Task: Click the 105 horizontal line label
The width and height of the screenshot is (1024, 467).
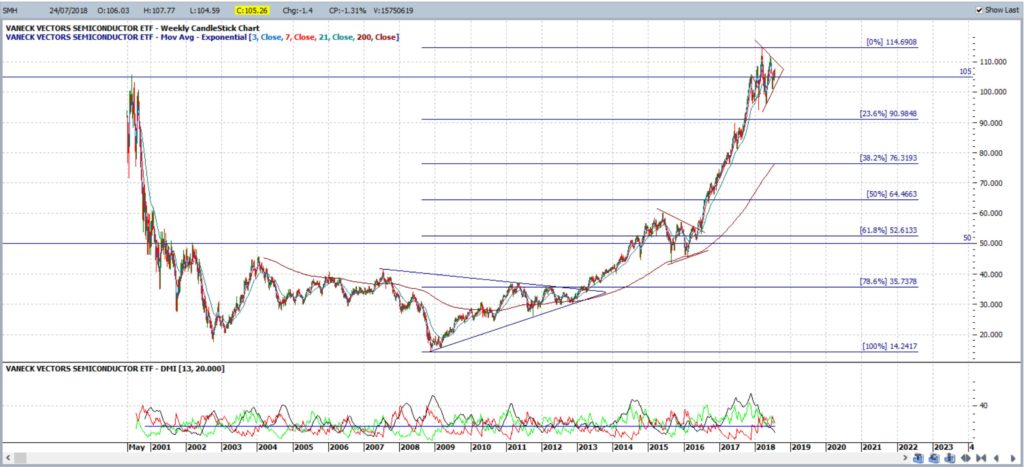Action: [965, 72]
